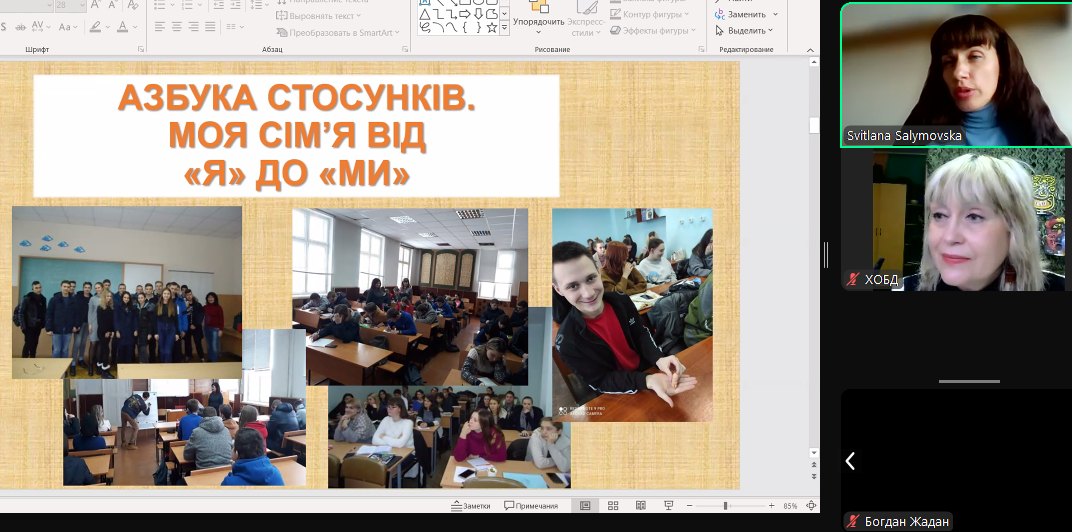
Task: Select the large classroom rows photo
Action: [x=410, y=297]
